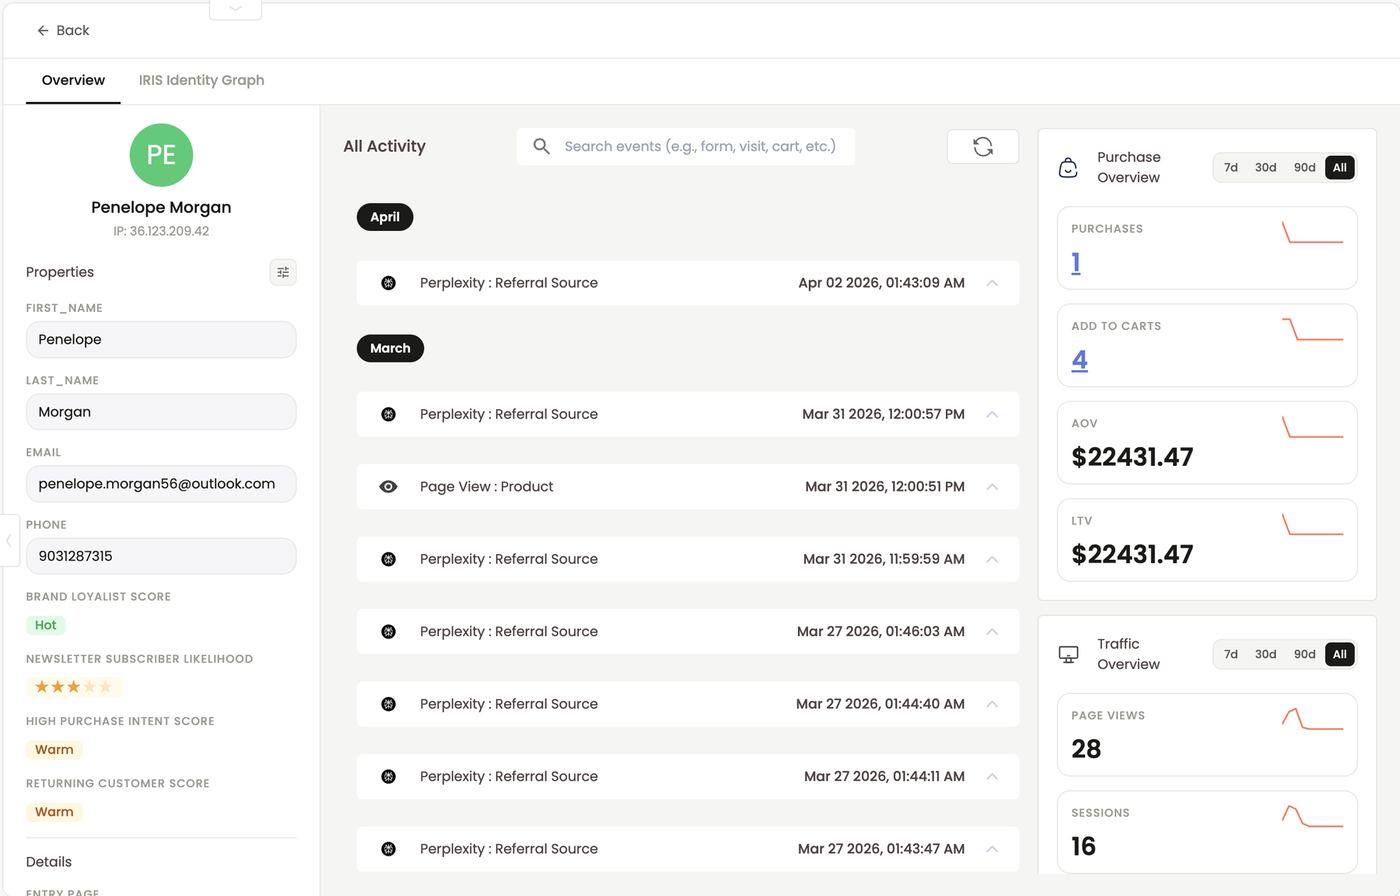Click the top pull-down chevron handle
Viewport: 1400px width, 896px height.
point(236,9)
